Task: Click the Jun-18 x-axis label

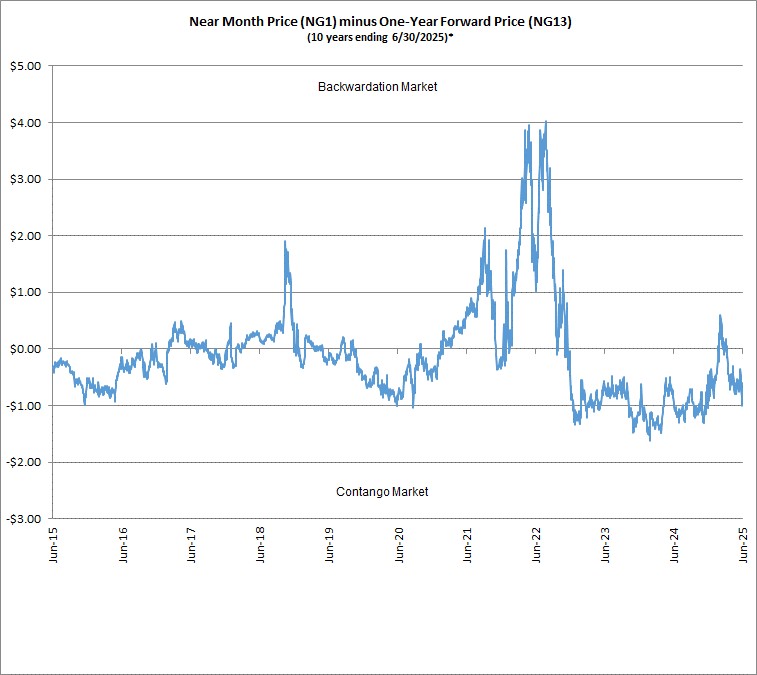Action: (260, 545)
